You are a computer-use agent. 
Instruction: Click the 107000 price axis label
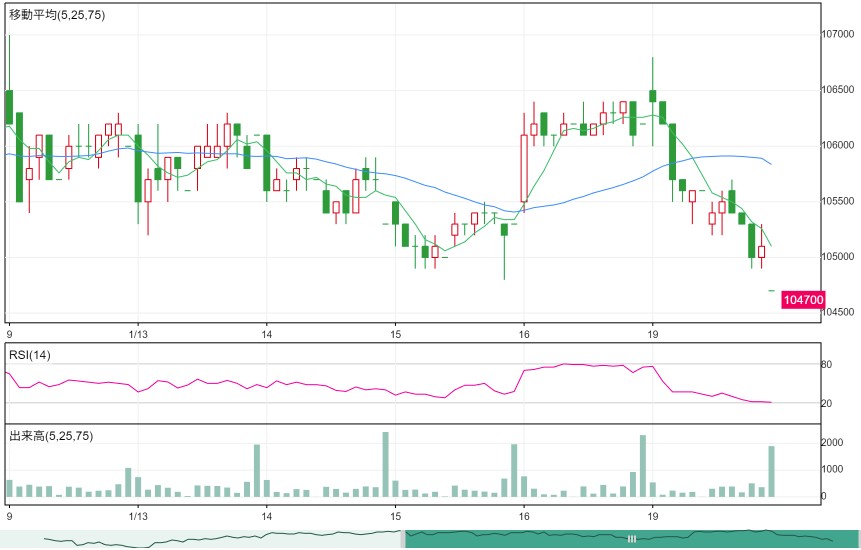(838, 34)
